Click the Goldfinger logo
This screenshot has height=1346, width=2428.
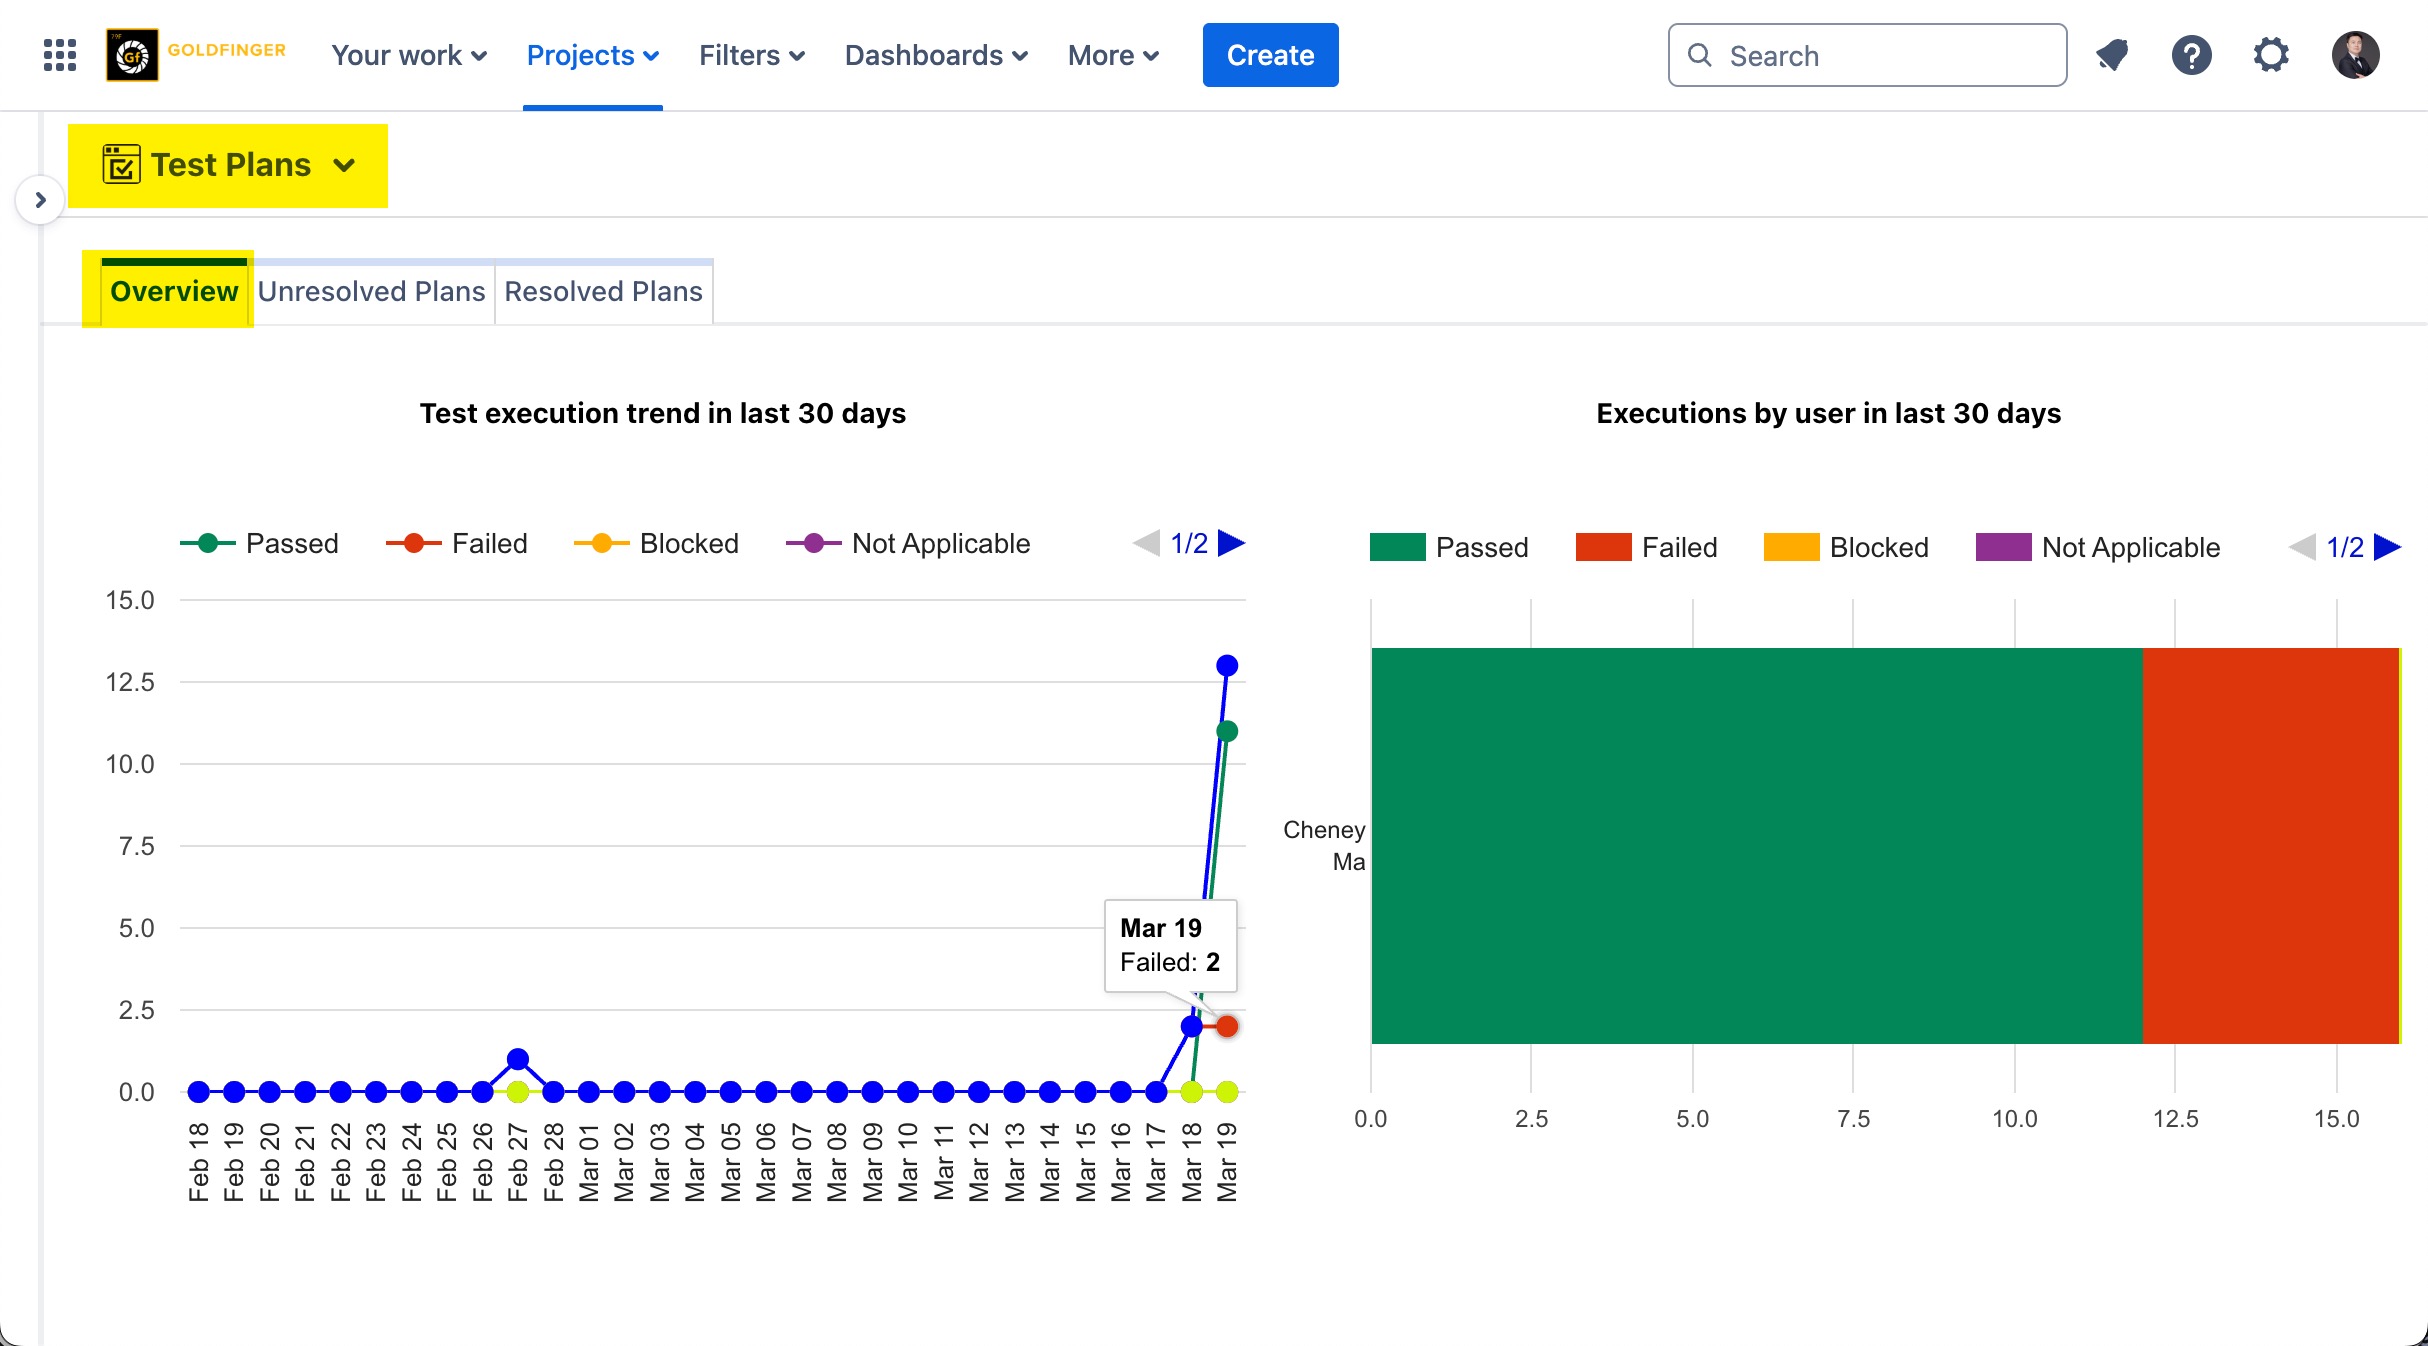(x=132, y=55)
